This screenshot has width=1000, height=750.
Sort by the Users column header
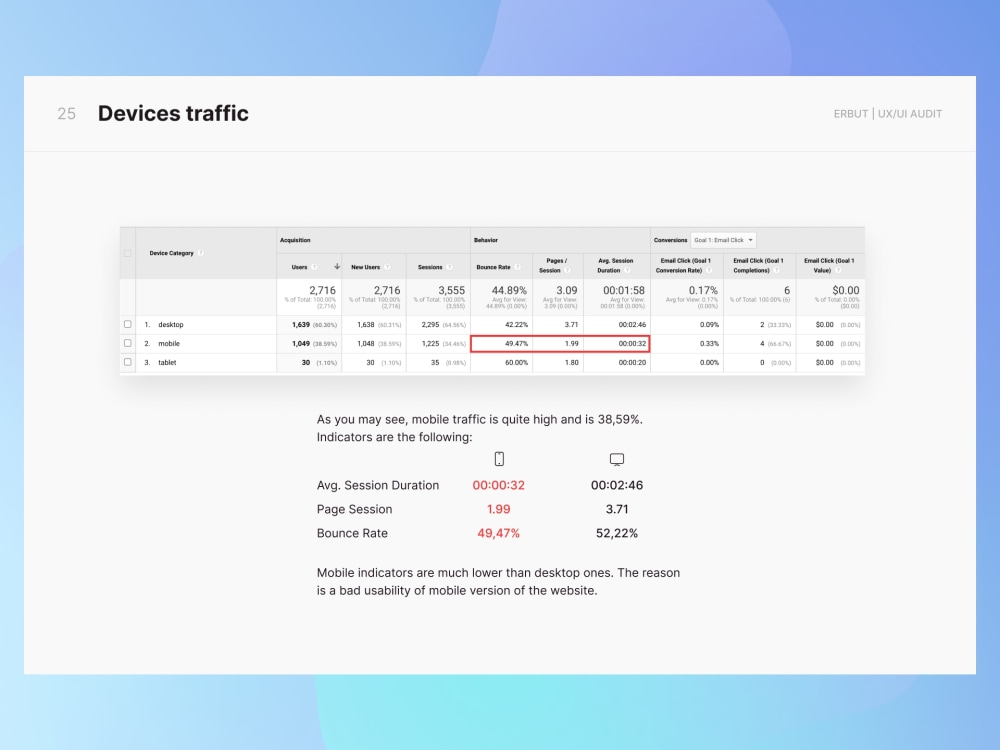[299, 267]
